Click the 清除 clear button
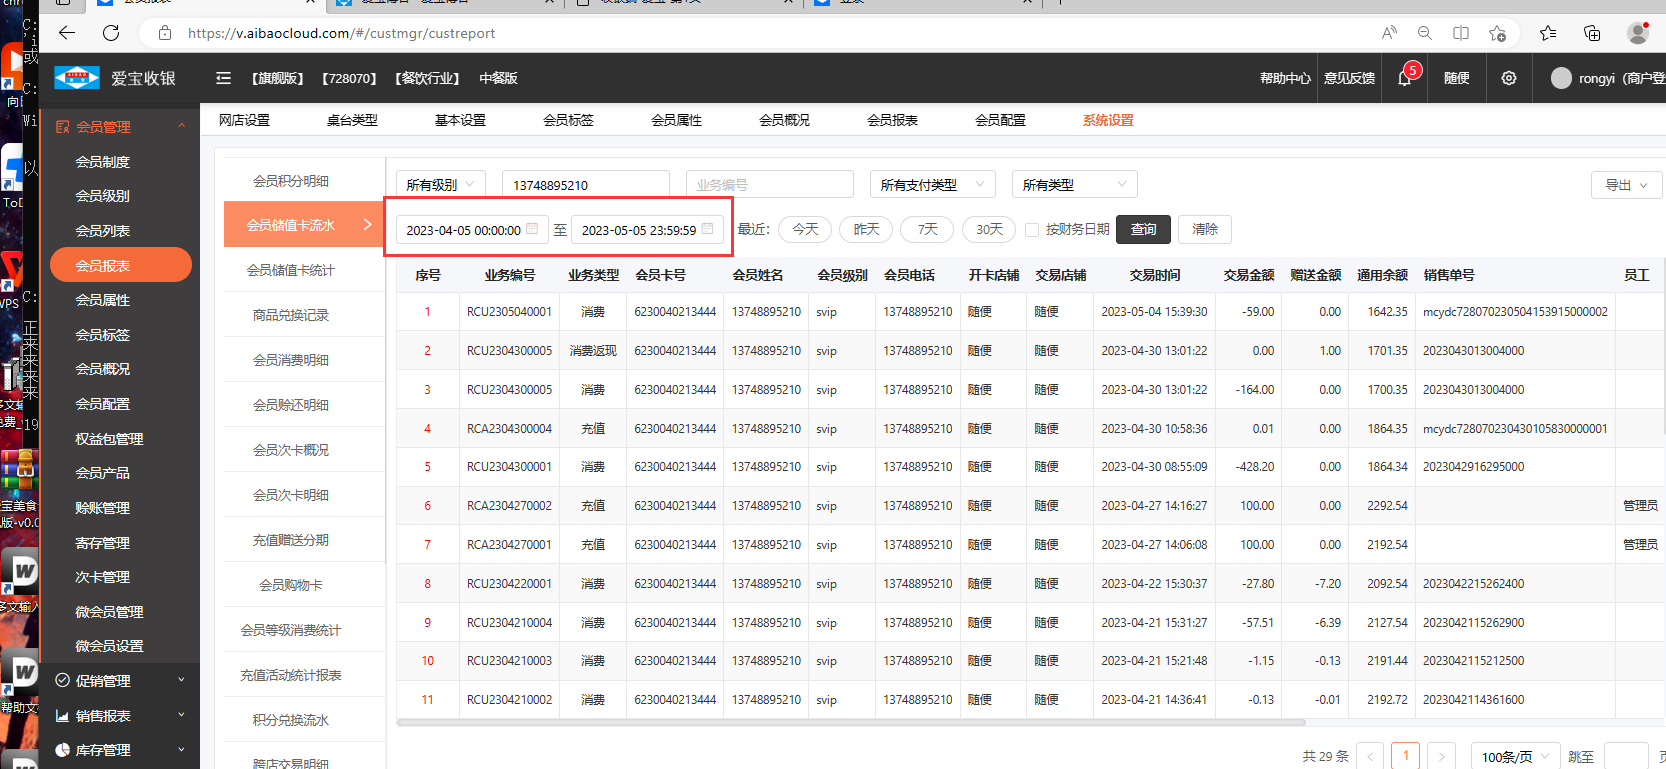Screen dimensions: 1666x769 1205,229
